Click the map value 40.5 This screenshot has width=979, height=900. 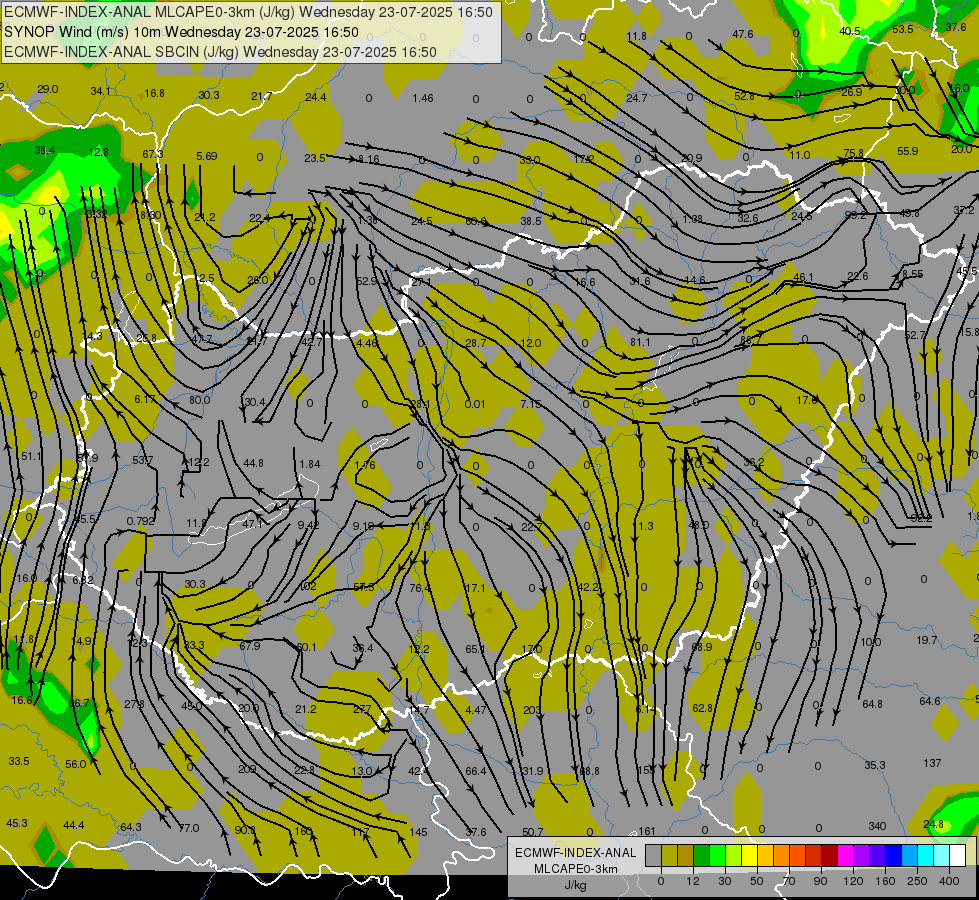[850, 31]
